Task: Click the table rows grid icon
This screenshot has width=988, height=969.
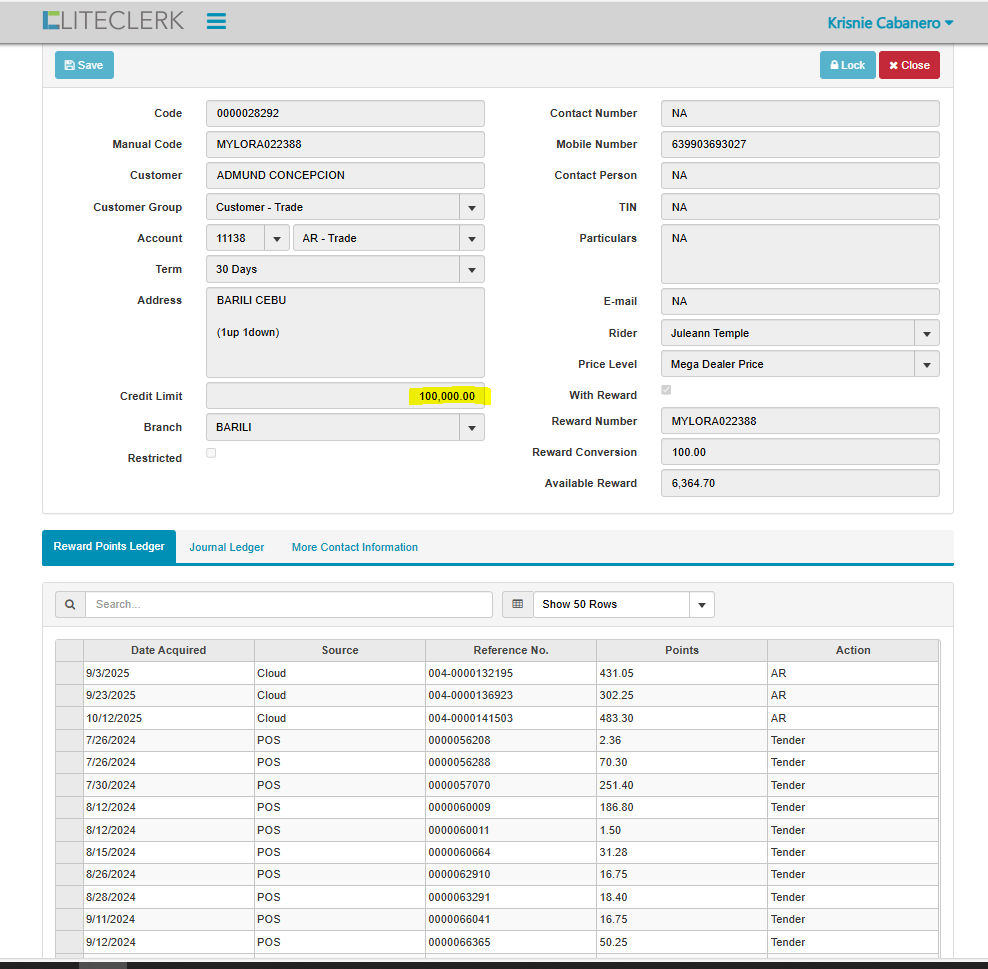Action: [x=517, y=604]
